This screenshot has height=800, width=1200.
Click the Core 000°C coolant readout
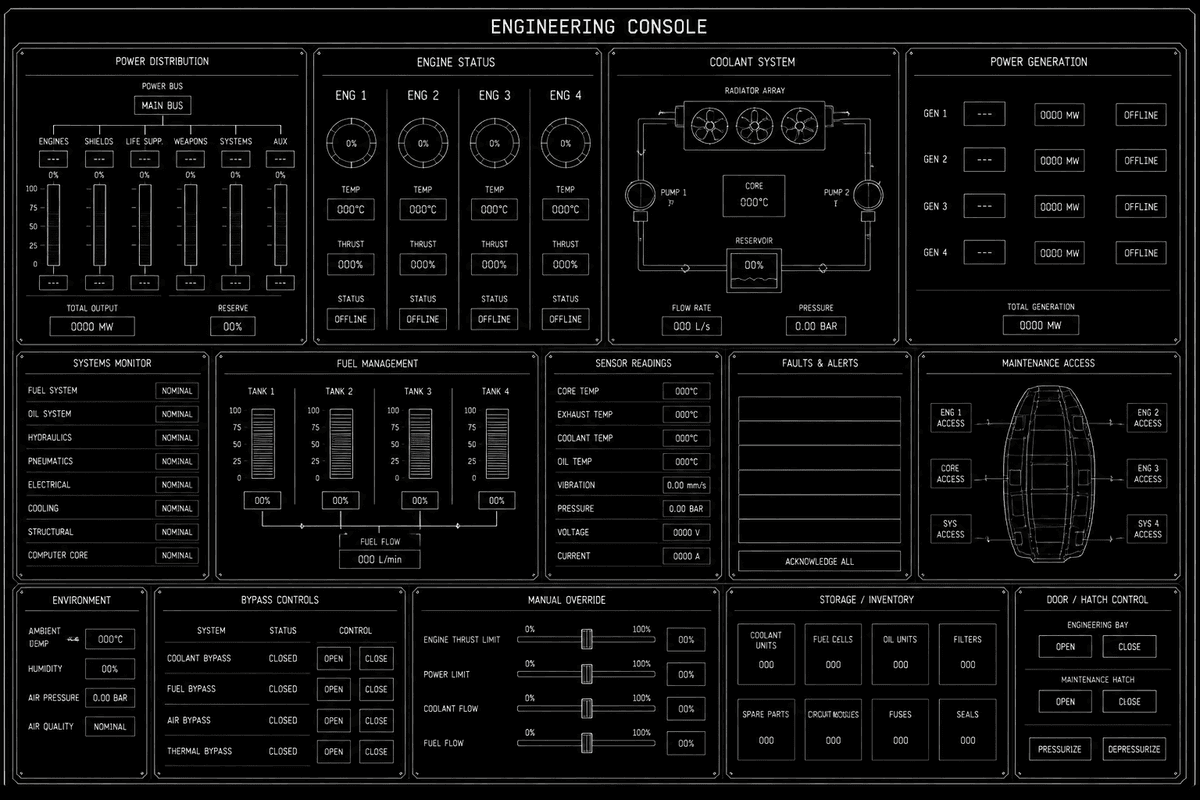(x=754, y=195)
